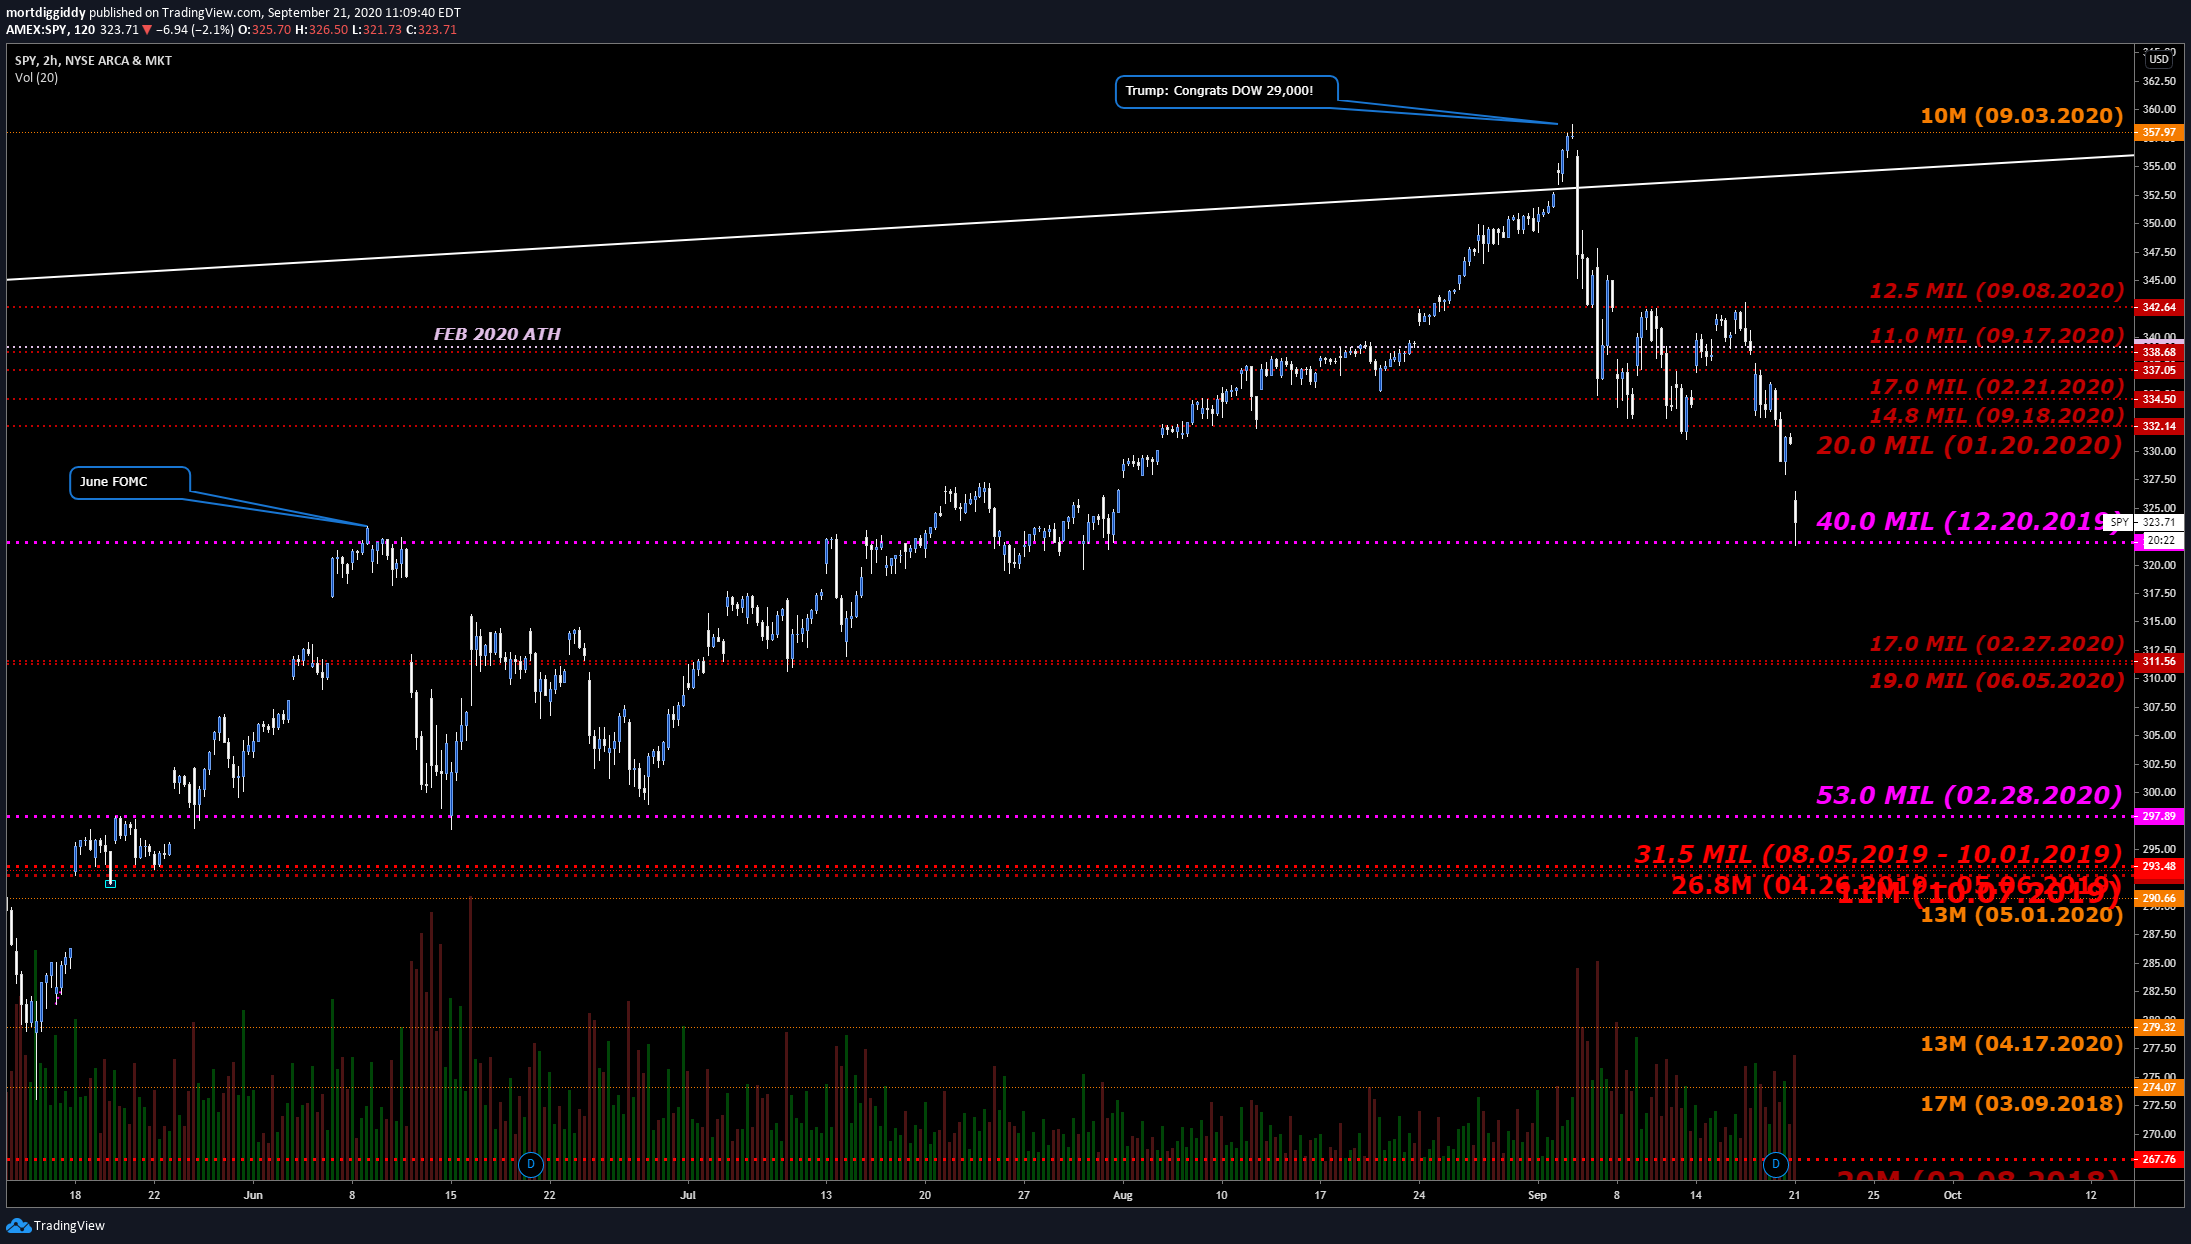Image resolution: width=2191 pixels, height=1244 pixels.
Task: Click the USD currency label
Action: [x=2159, y=59]
